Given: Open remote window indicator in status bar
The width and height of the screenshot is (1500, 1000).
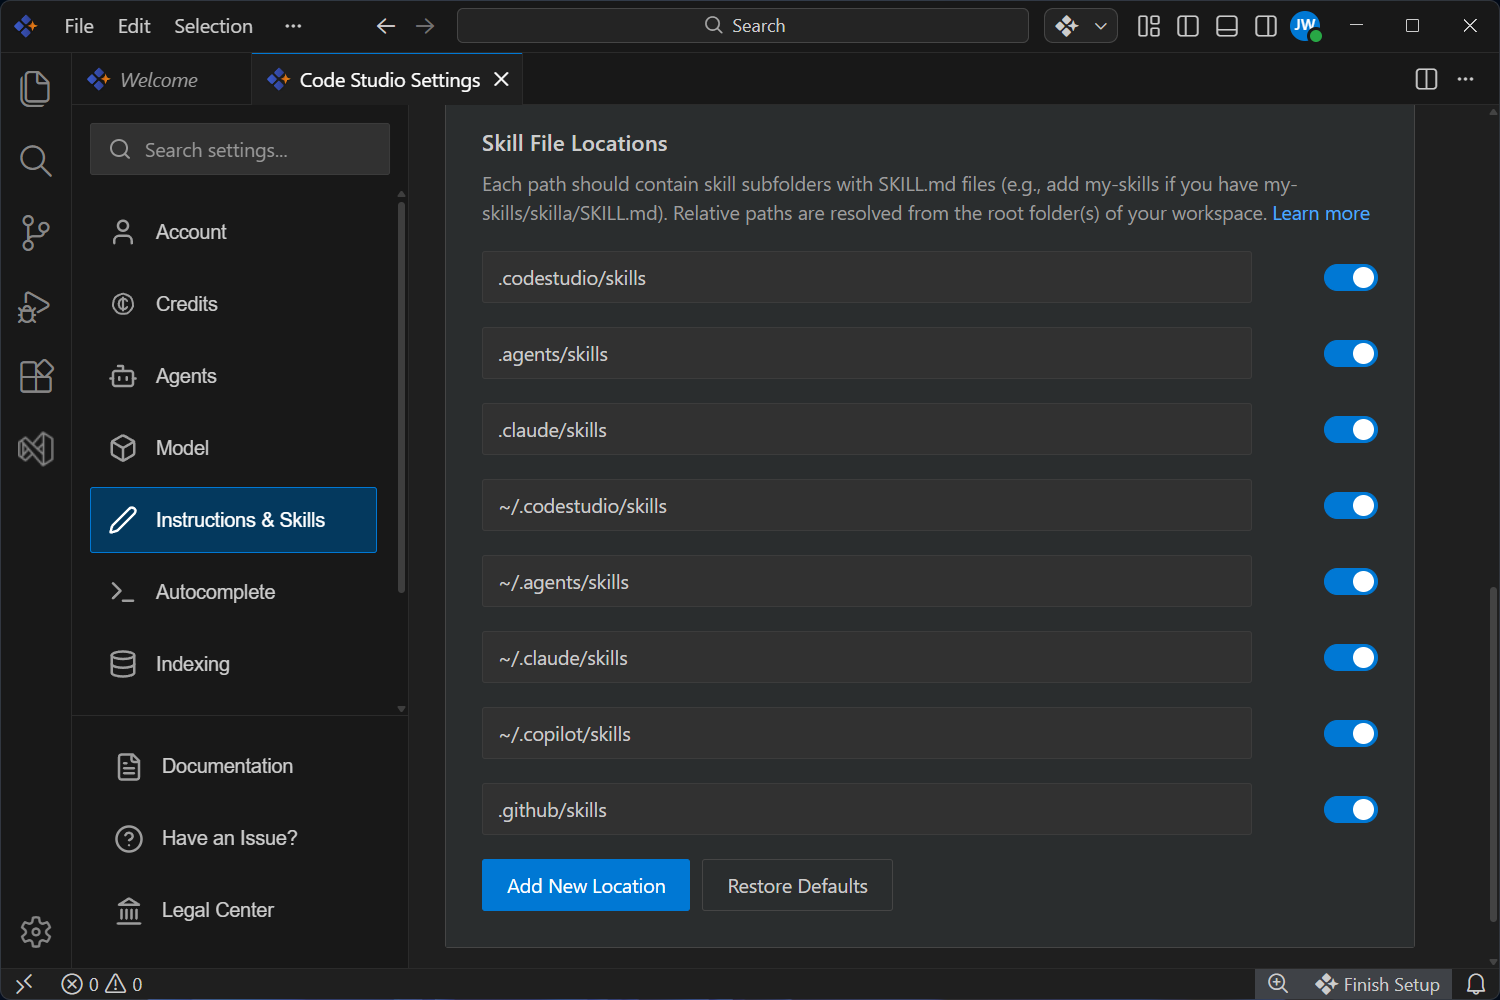Looking at the screenshot, I should point(25,984).
